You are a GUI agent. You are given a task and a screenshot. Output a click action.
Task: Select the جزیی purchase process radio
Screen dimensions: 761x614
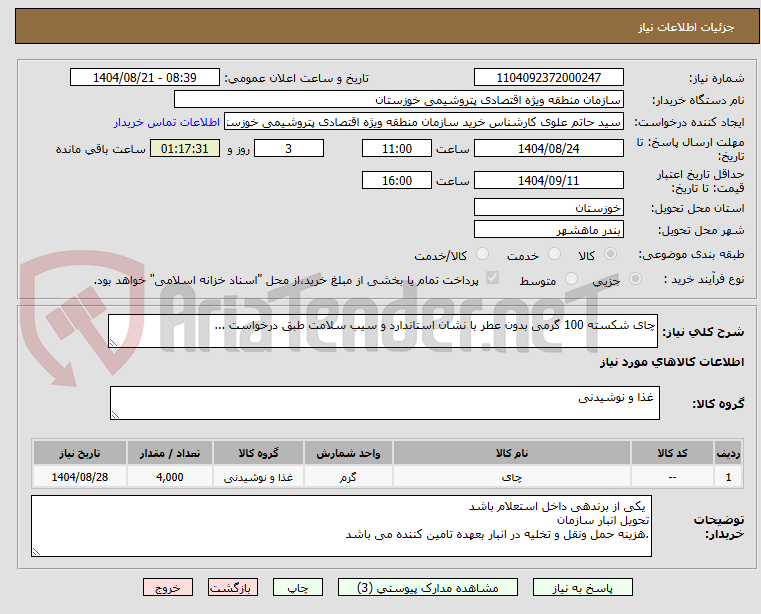(x=635, y=279)
